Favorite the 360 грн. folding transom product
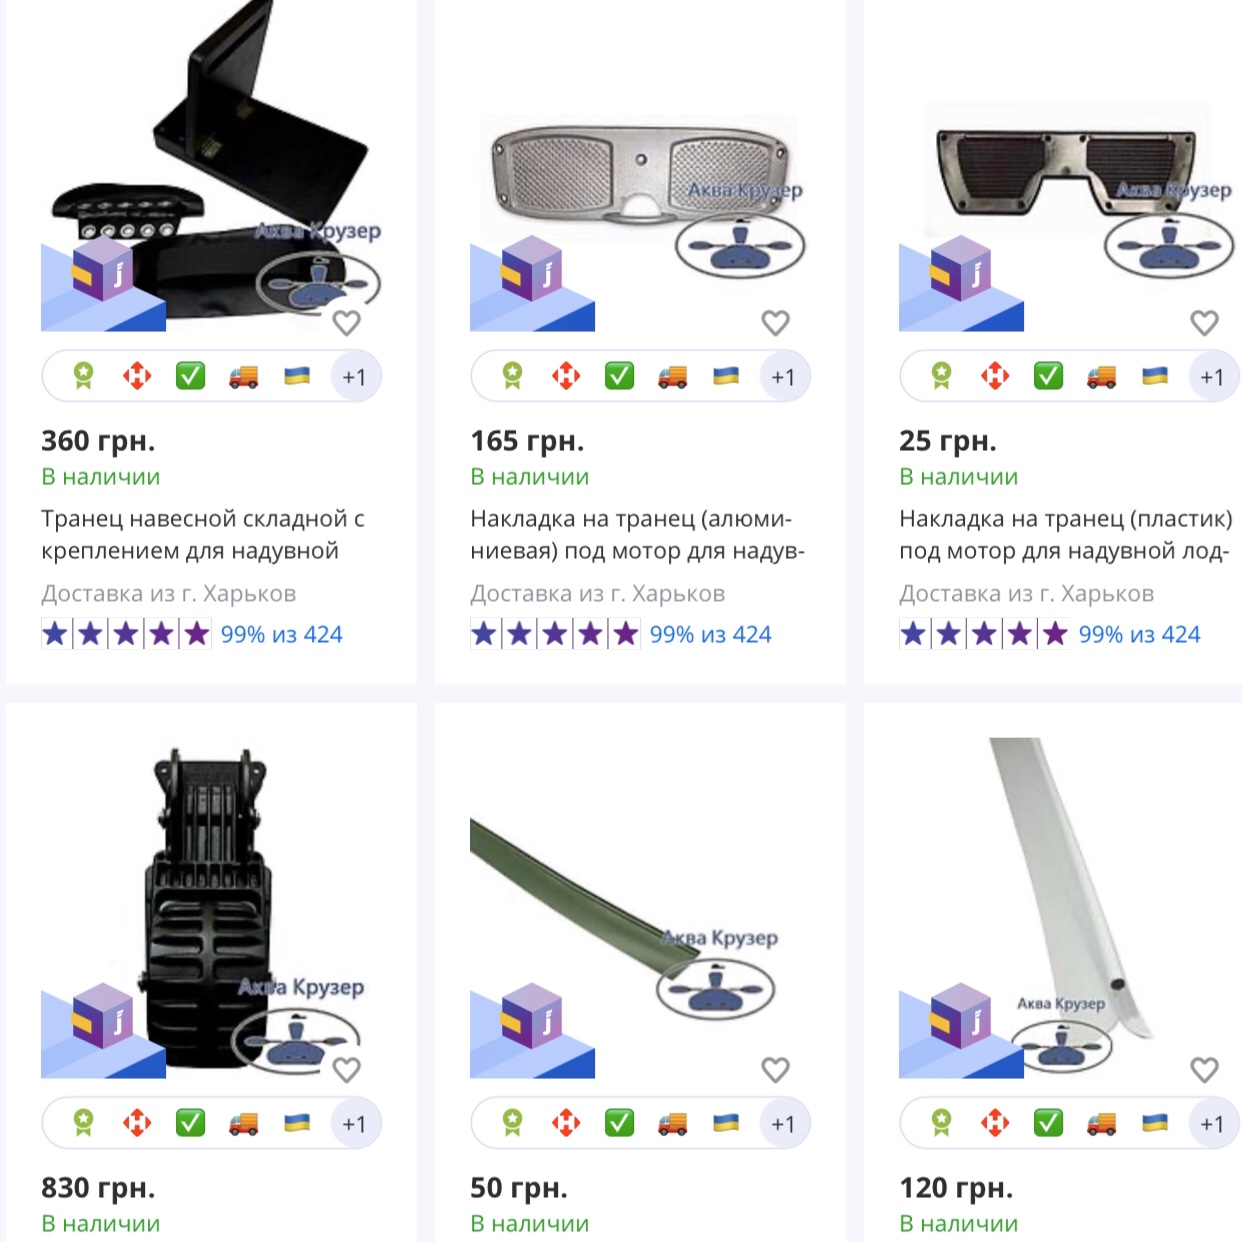 point(346,323)
